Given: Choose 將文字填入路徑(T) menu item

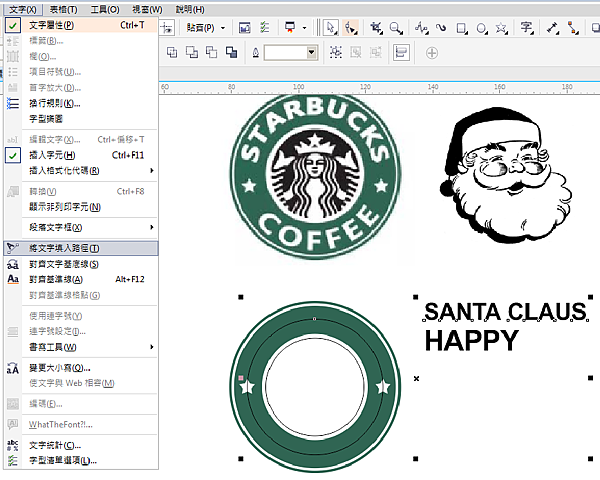Looking at the screenshot, I should pos(81,248).
